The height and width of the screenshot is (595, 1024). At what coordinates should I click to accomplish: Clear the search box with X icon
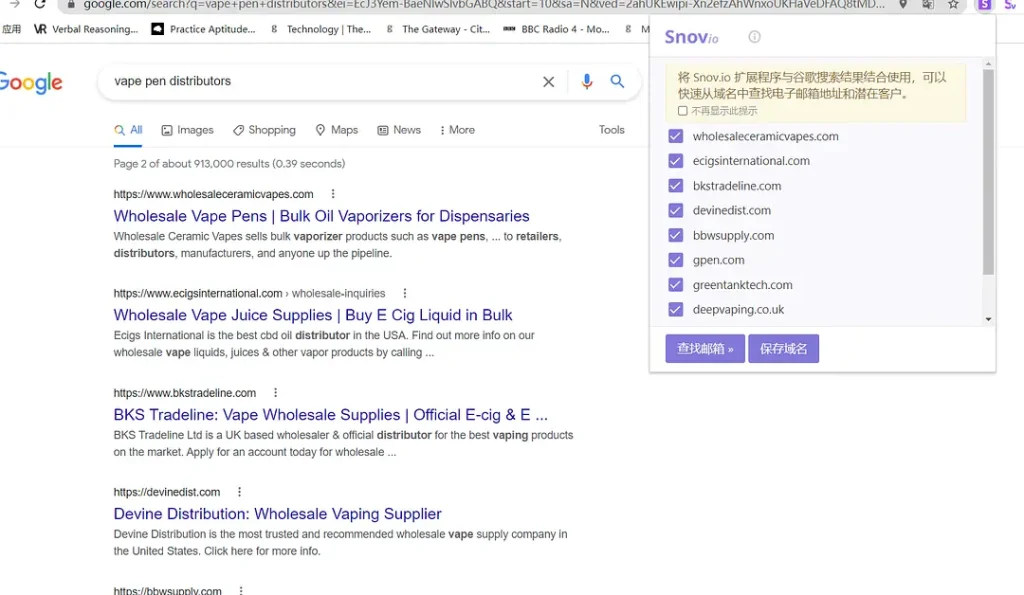548,82
